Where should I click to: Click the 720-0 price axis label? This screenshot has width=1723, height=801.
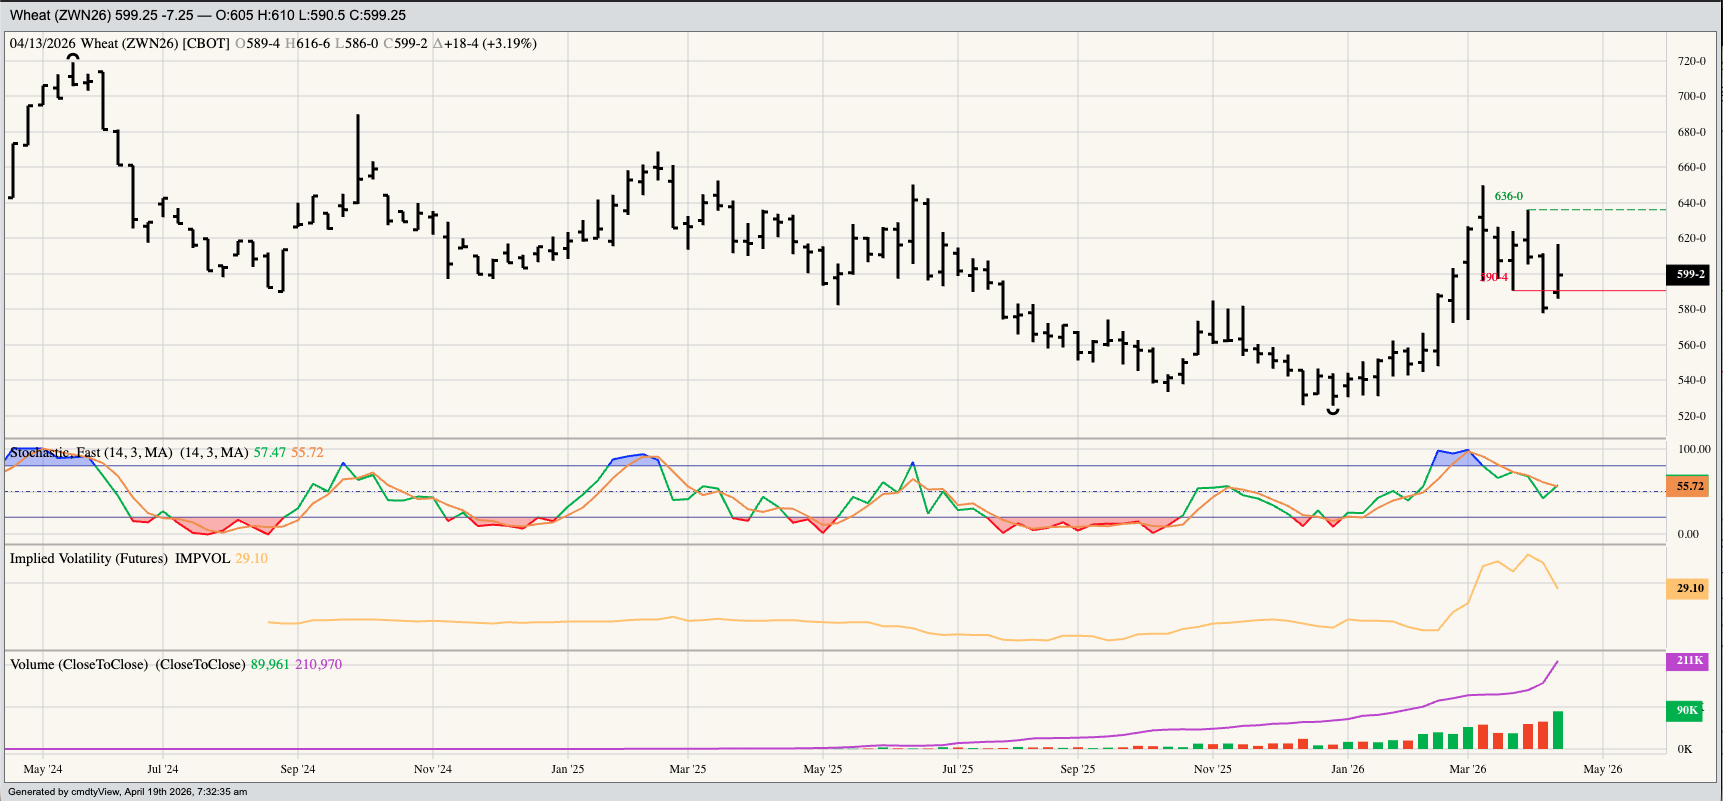coord(1691,61)
